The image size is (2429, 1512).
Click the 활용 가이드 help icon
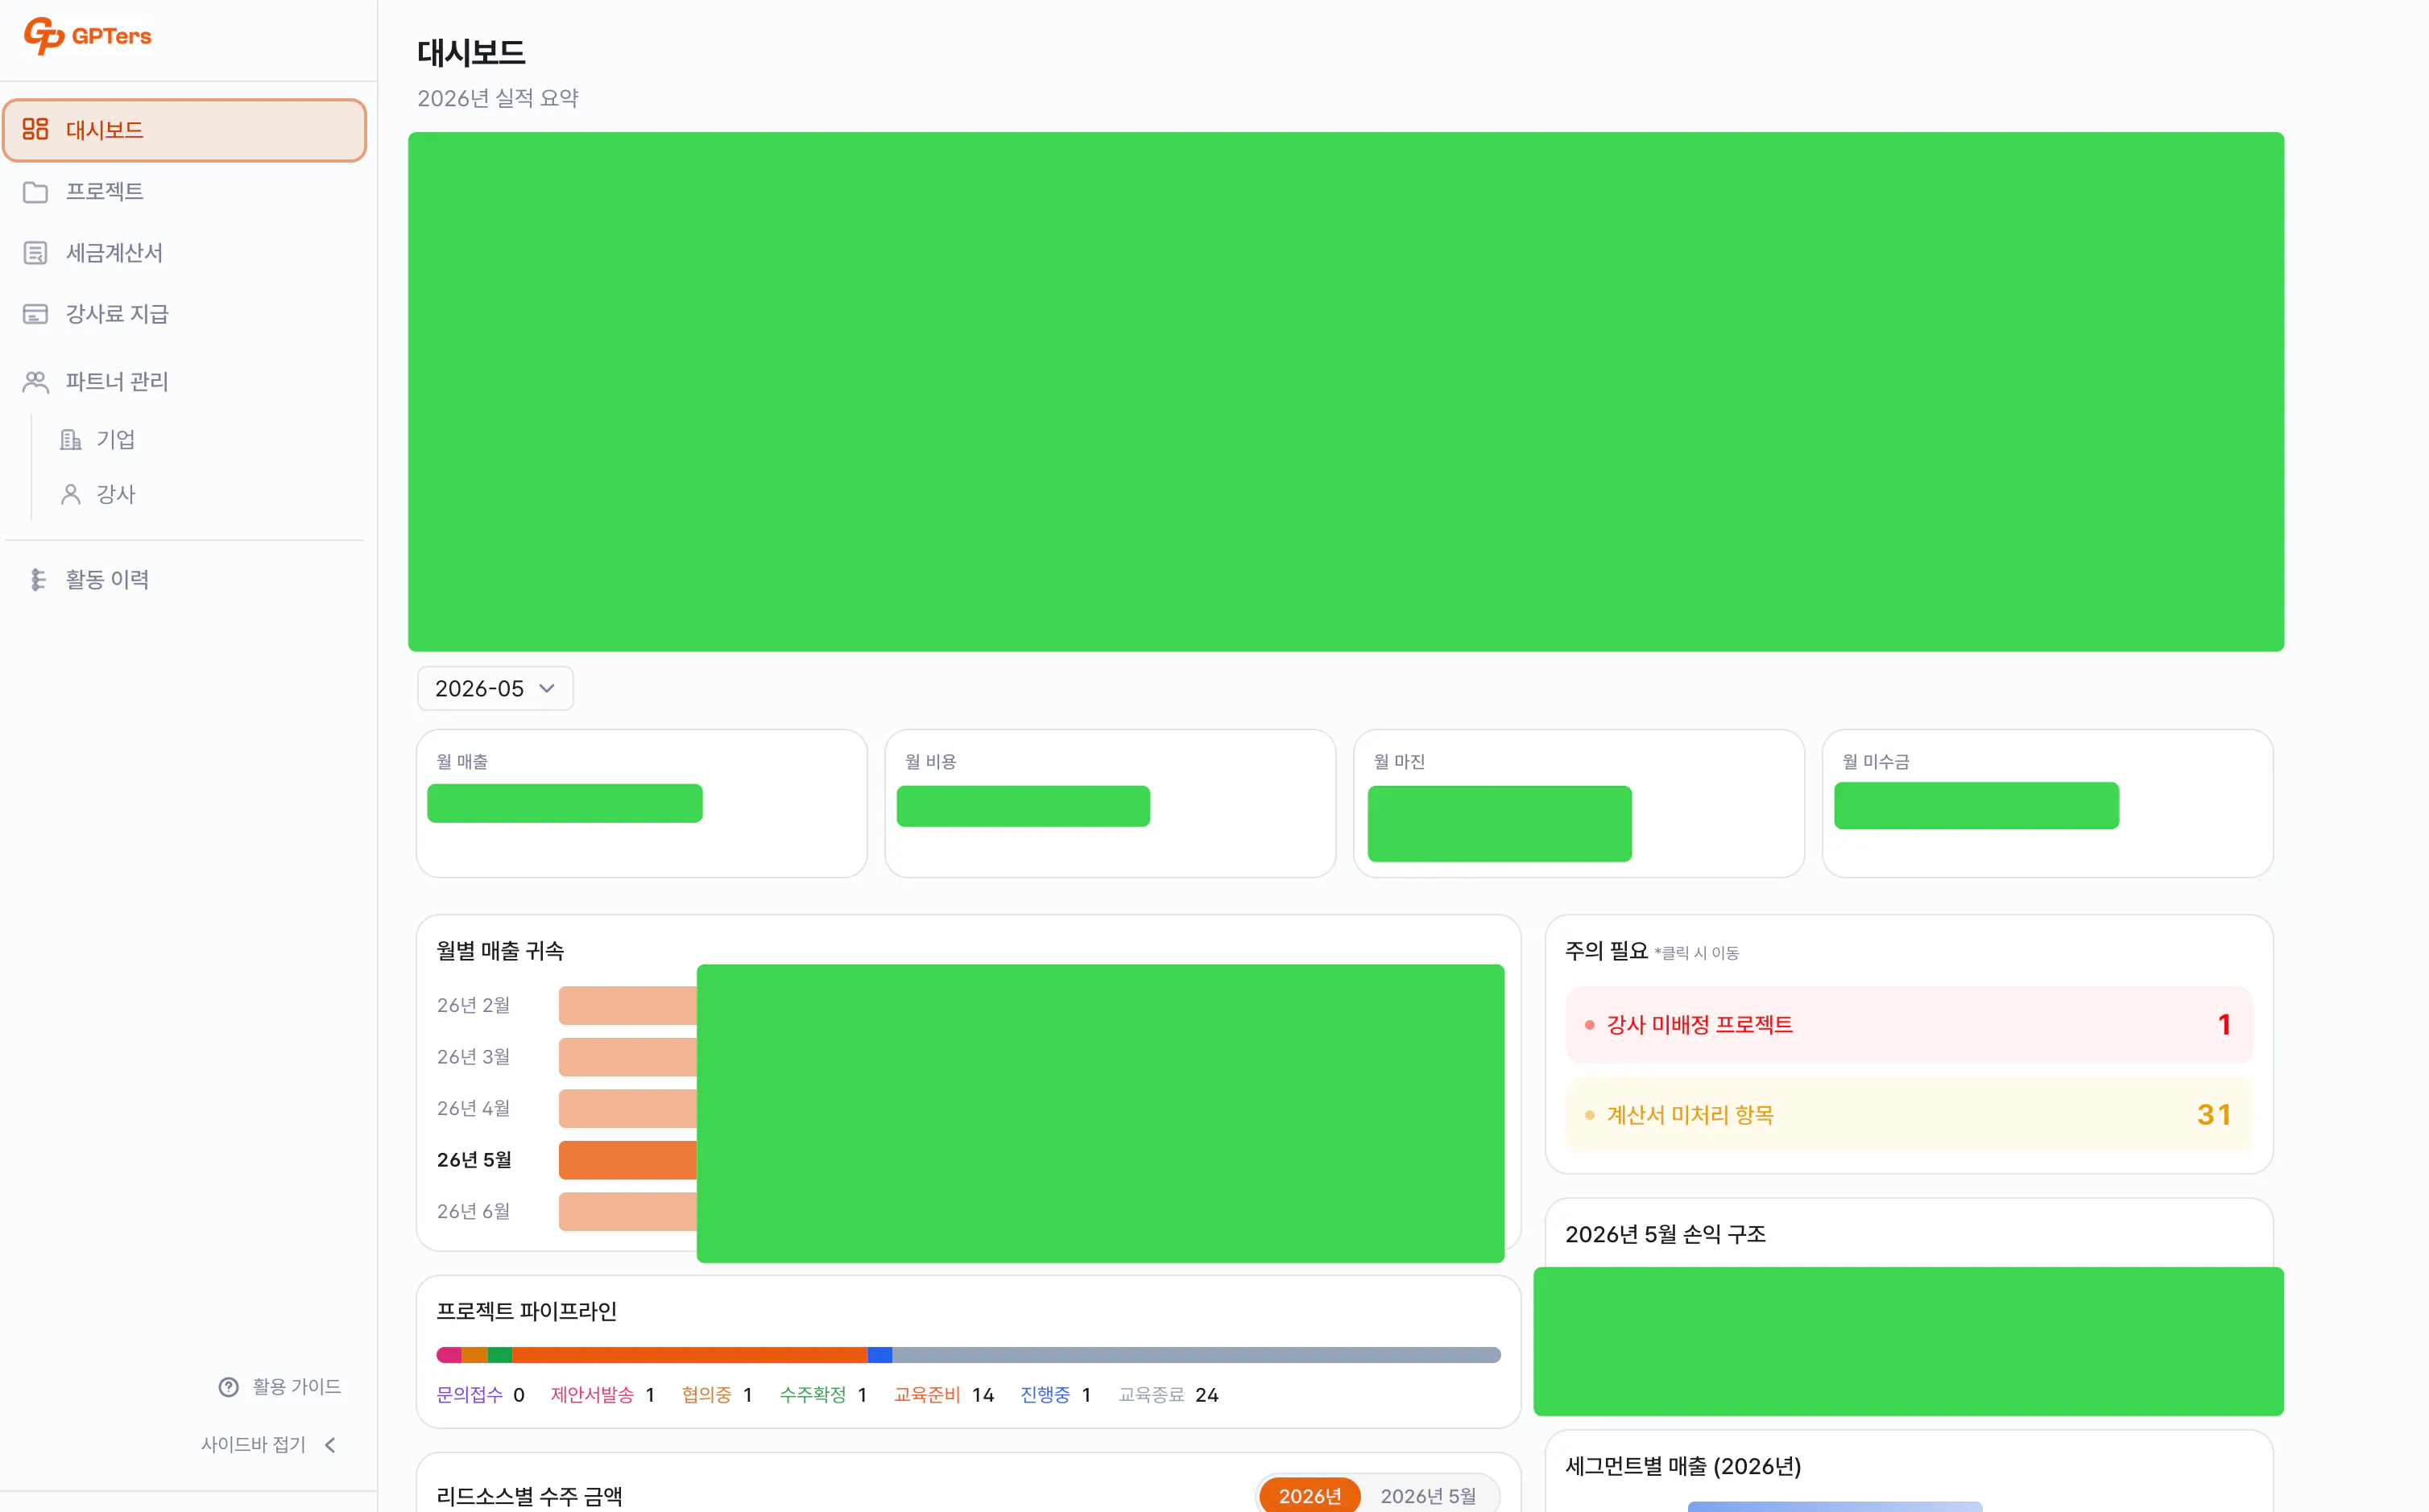click(229, 1386)
